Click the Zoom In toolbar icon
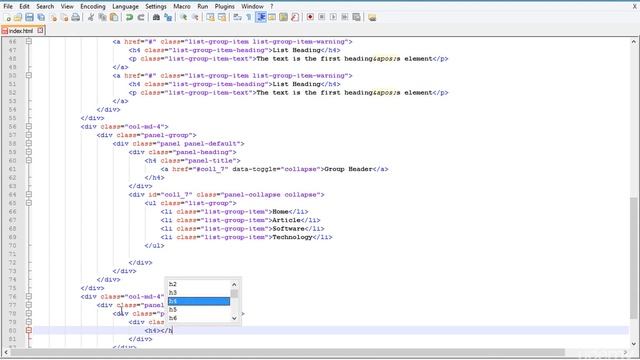The height and width of the screenshot is (360, 640). click(x=184, y=18)
